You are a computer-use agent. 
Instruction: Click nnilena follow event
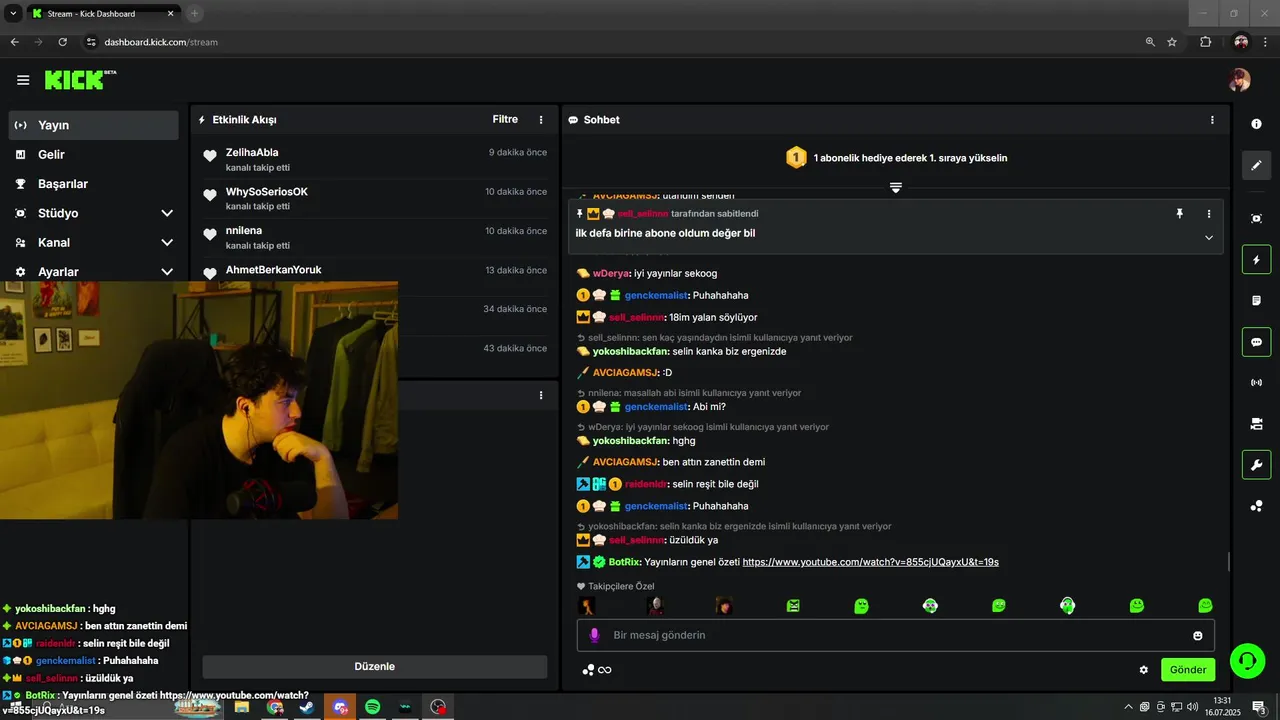tap(375, 237)
